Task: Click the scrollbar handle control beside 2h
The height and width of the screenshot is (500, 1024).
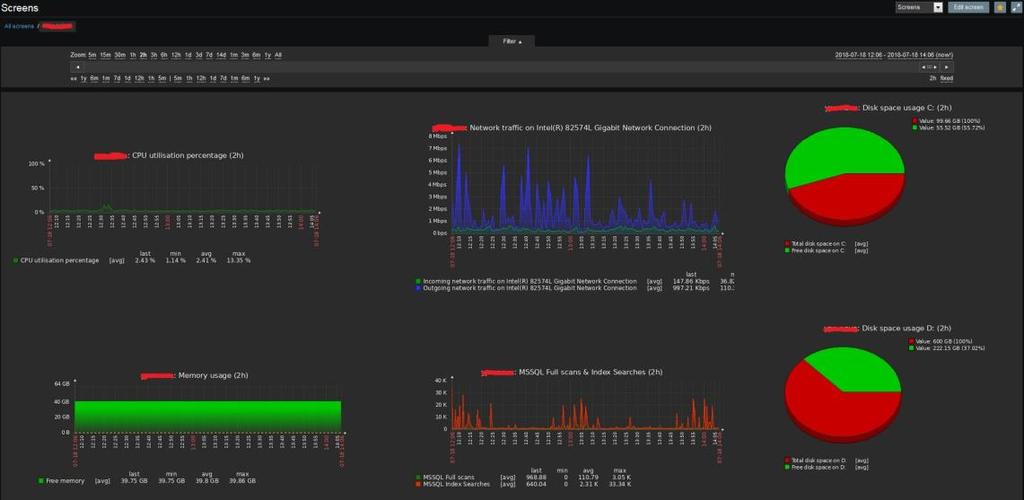Action: point(929,67)
